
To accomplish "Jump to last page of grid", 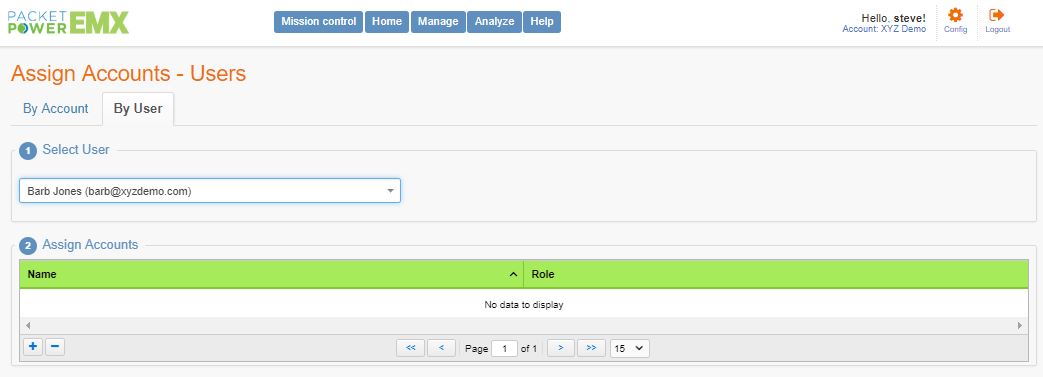I will coord(591,348).
